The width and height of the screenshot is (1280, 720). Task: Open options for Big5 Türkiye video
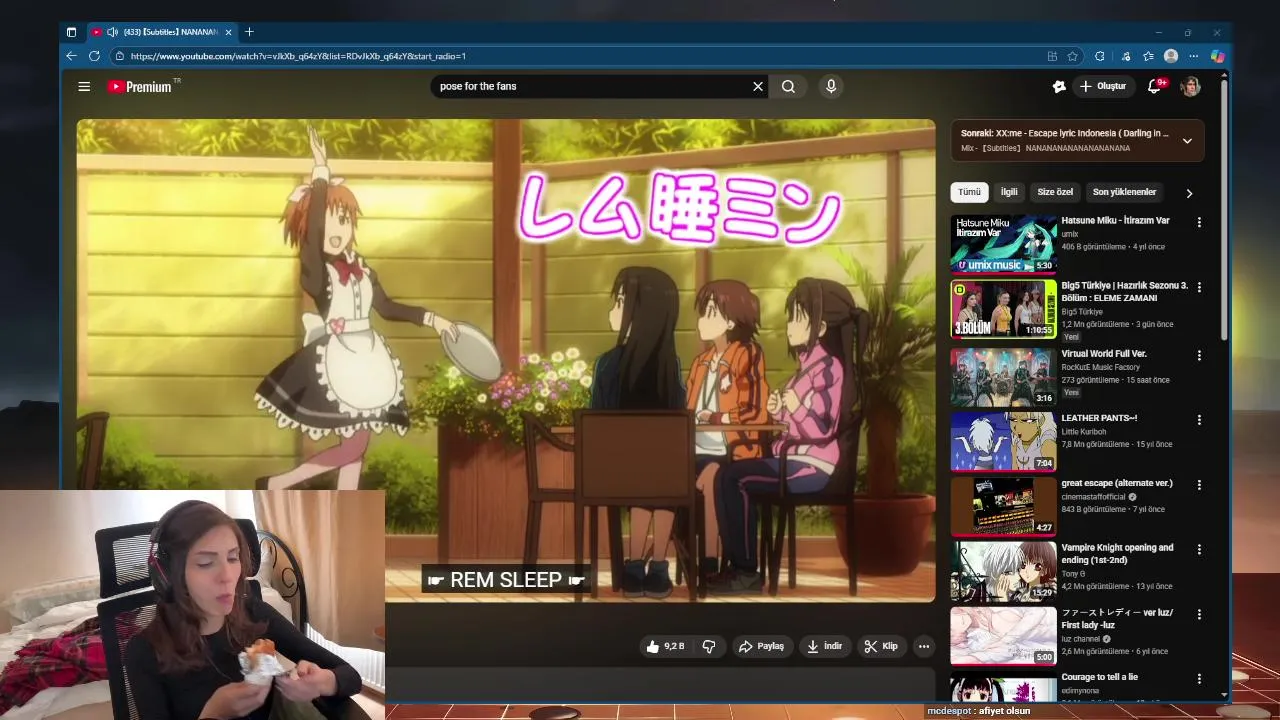1199,287
